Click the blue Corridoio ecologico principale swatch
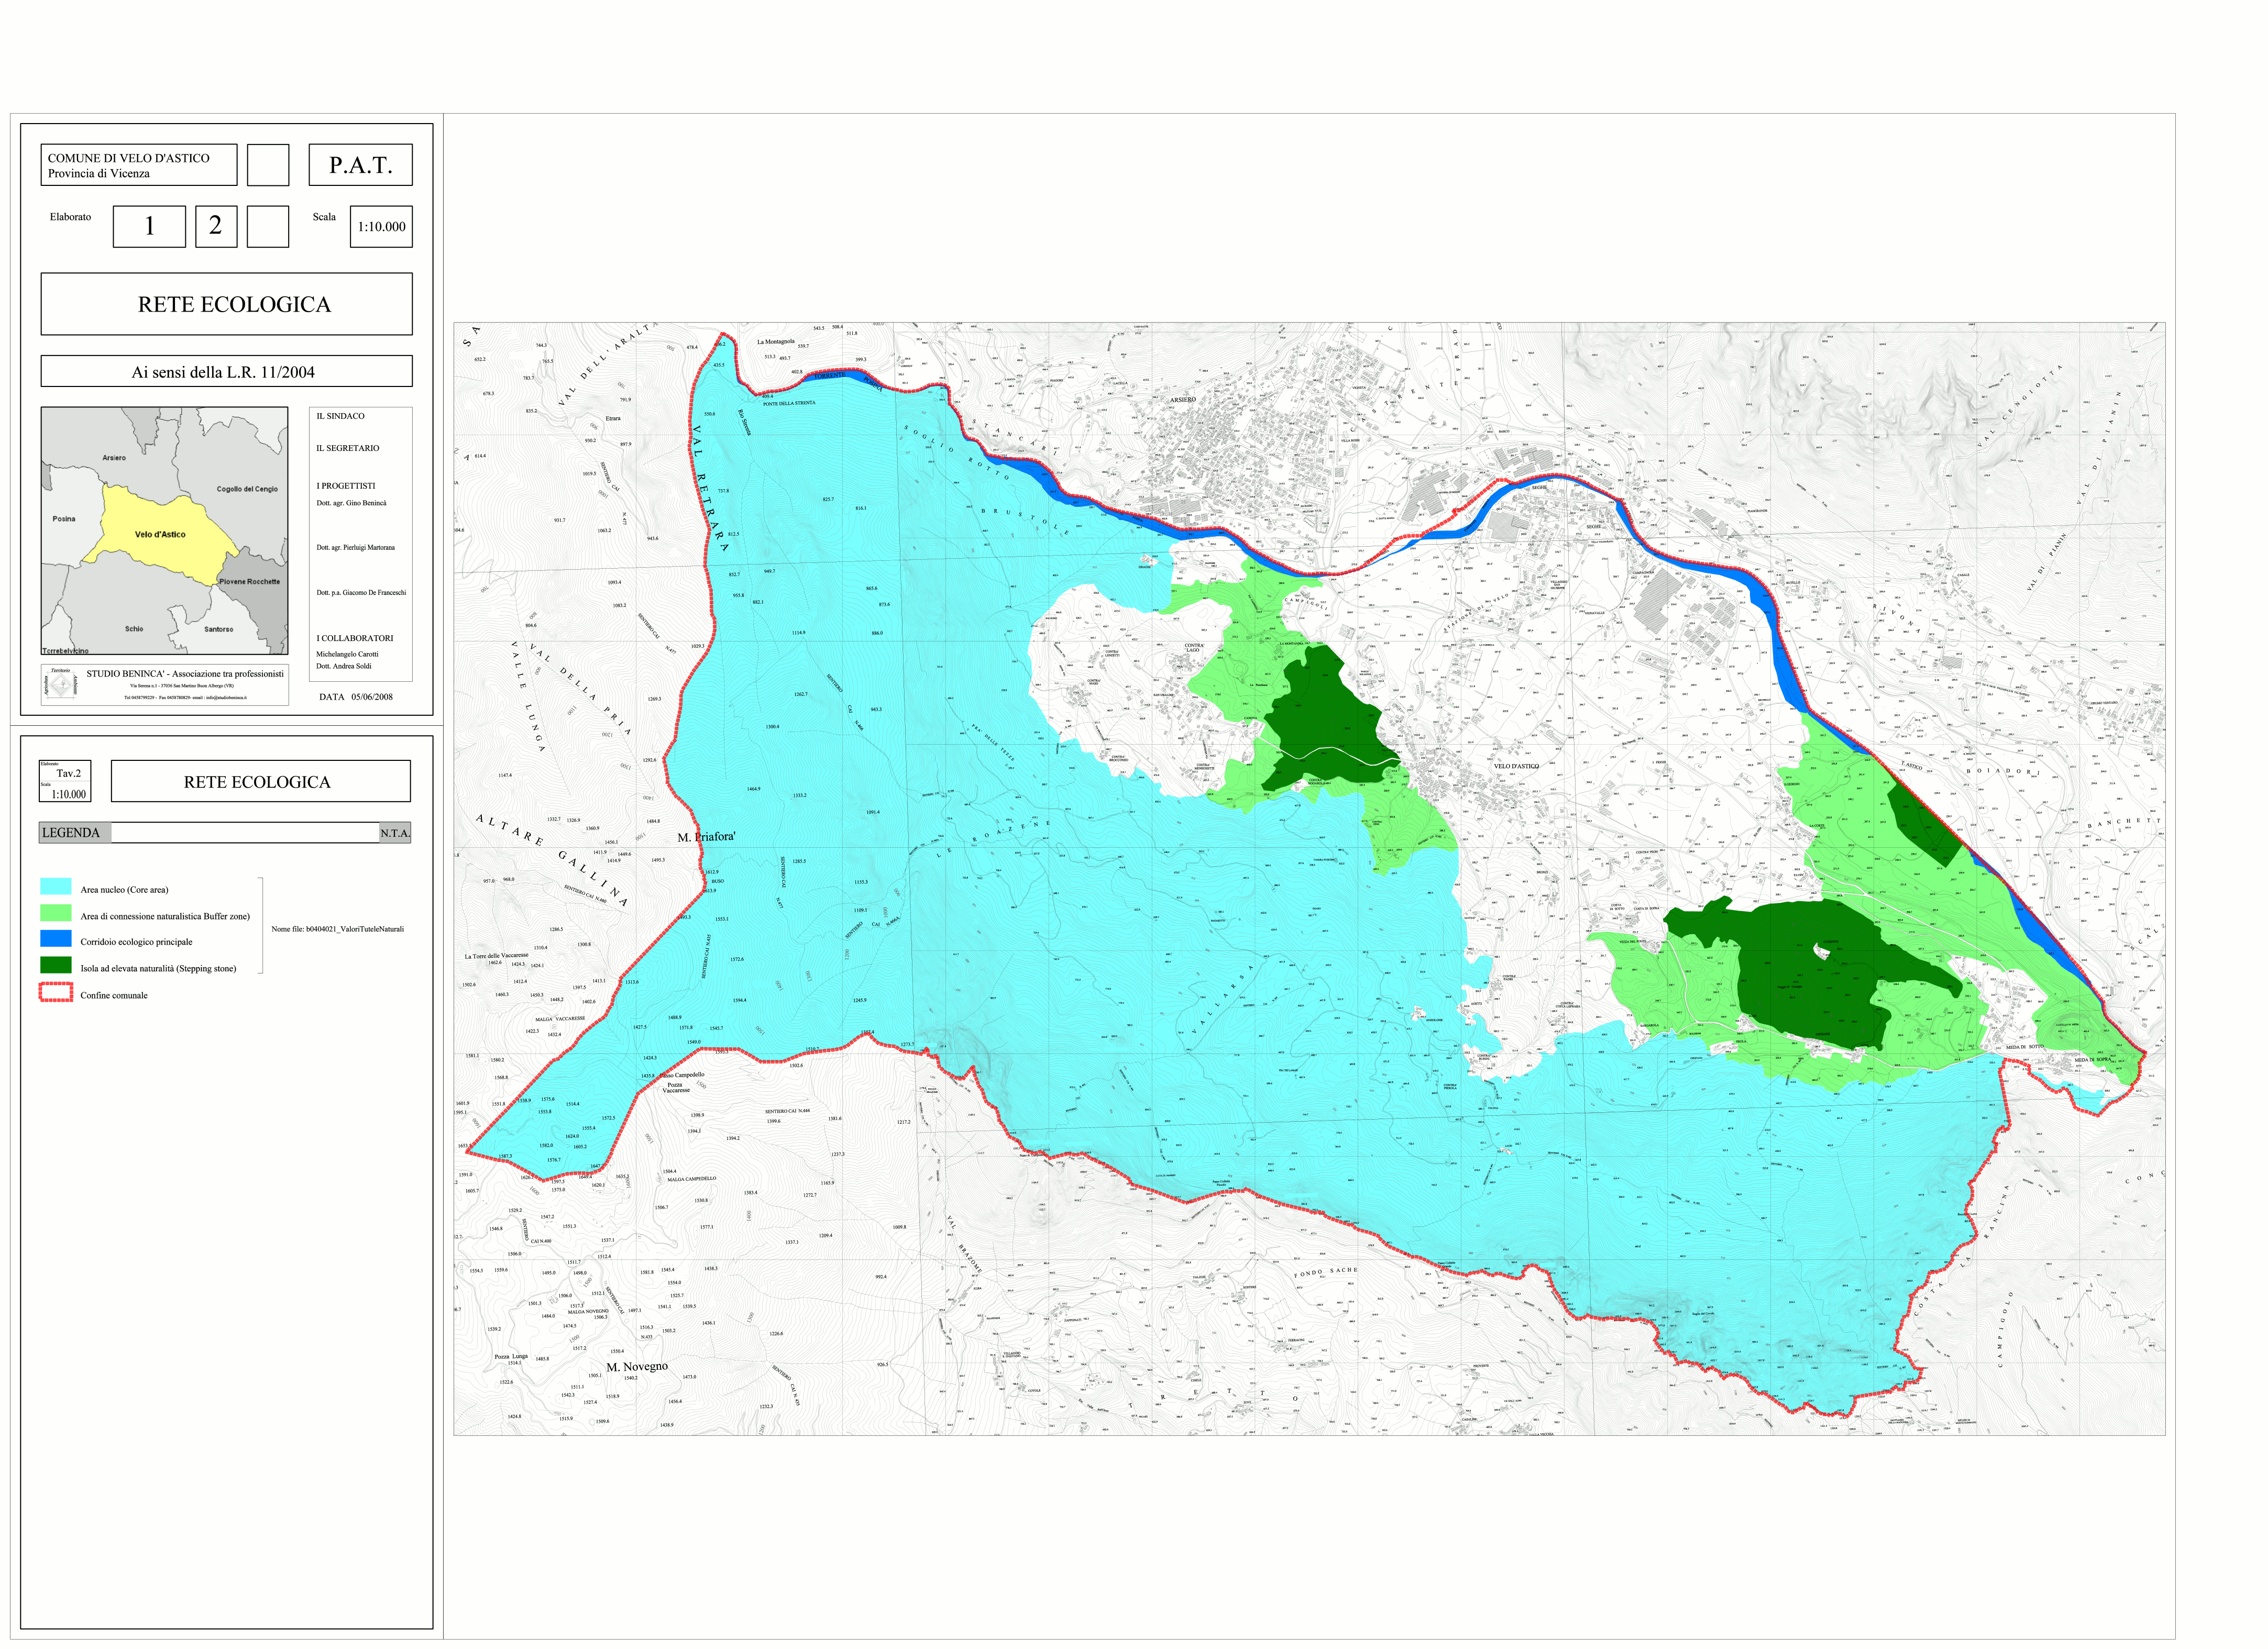The image size is (2268, 1649). click(56, 939)
